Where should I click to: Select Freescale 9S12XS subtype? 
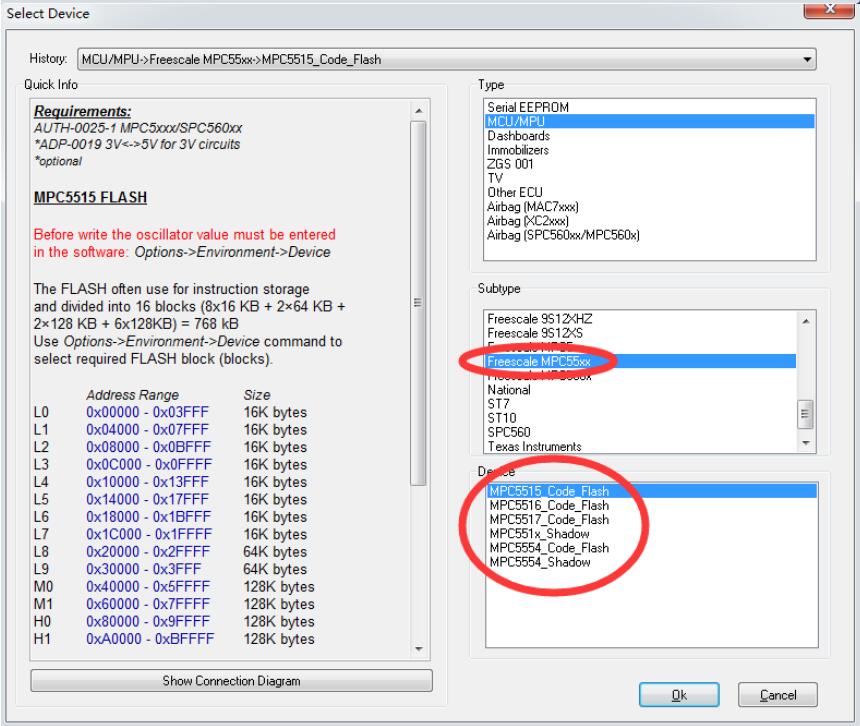tap(641, 333)
